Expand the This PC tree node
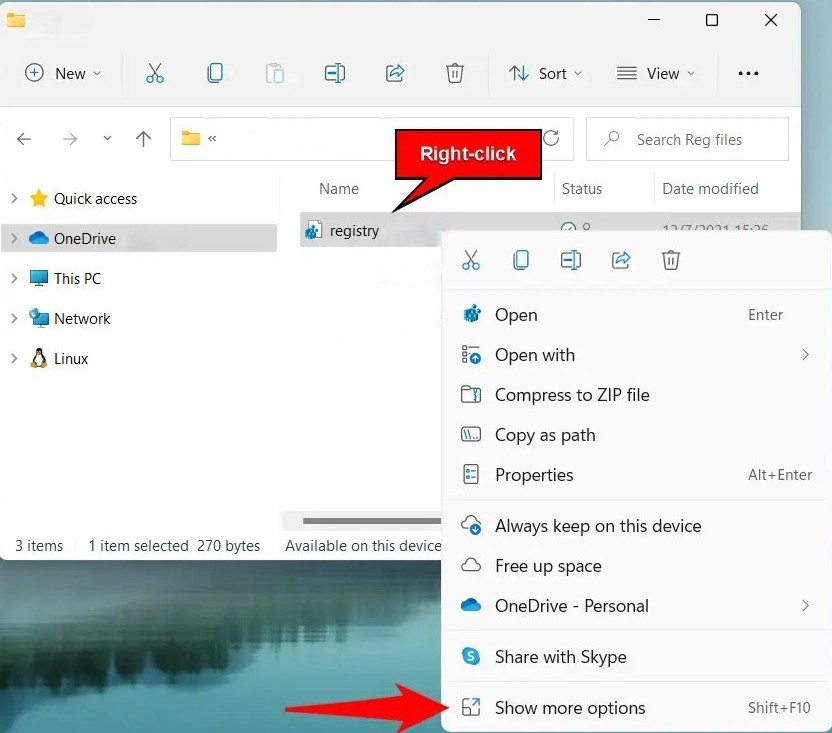 pyautogui.click(x=14, y=278)
